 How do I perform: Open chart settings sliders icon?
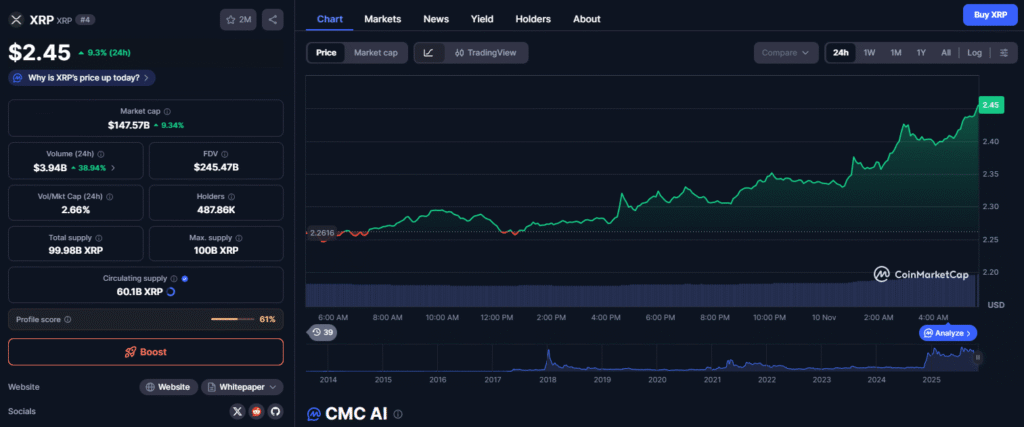pos(1004,53)
